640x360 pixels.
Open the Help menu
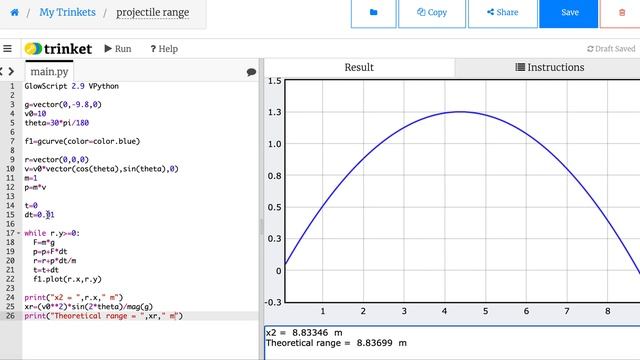164,49
